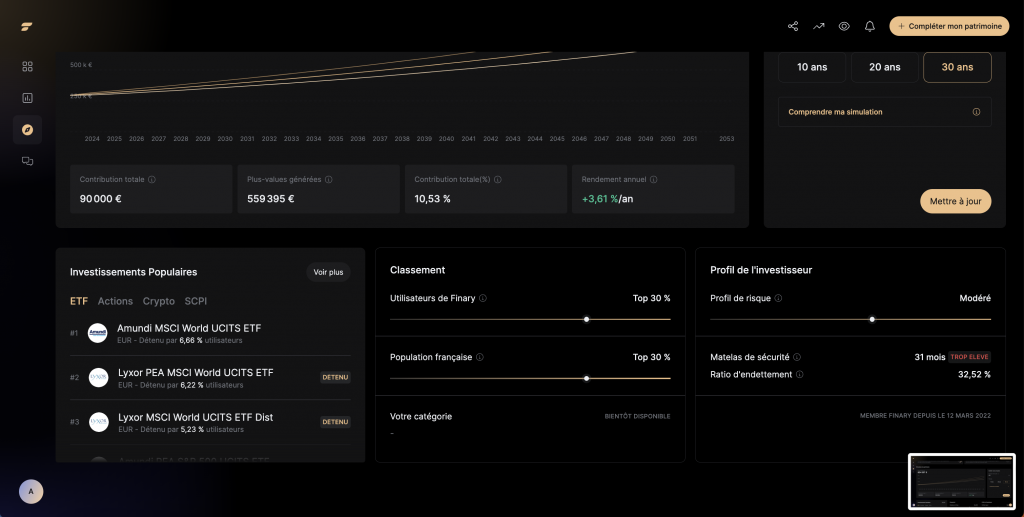Click info icon next to Contribution totale(%)

498,180
